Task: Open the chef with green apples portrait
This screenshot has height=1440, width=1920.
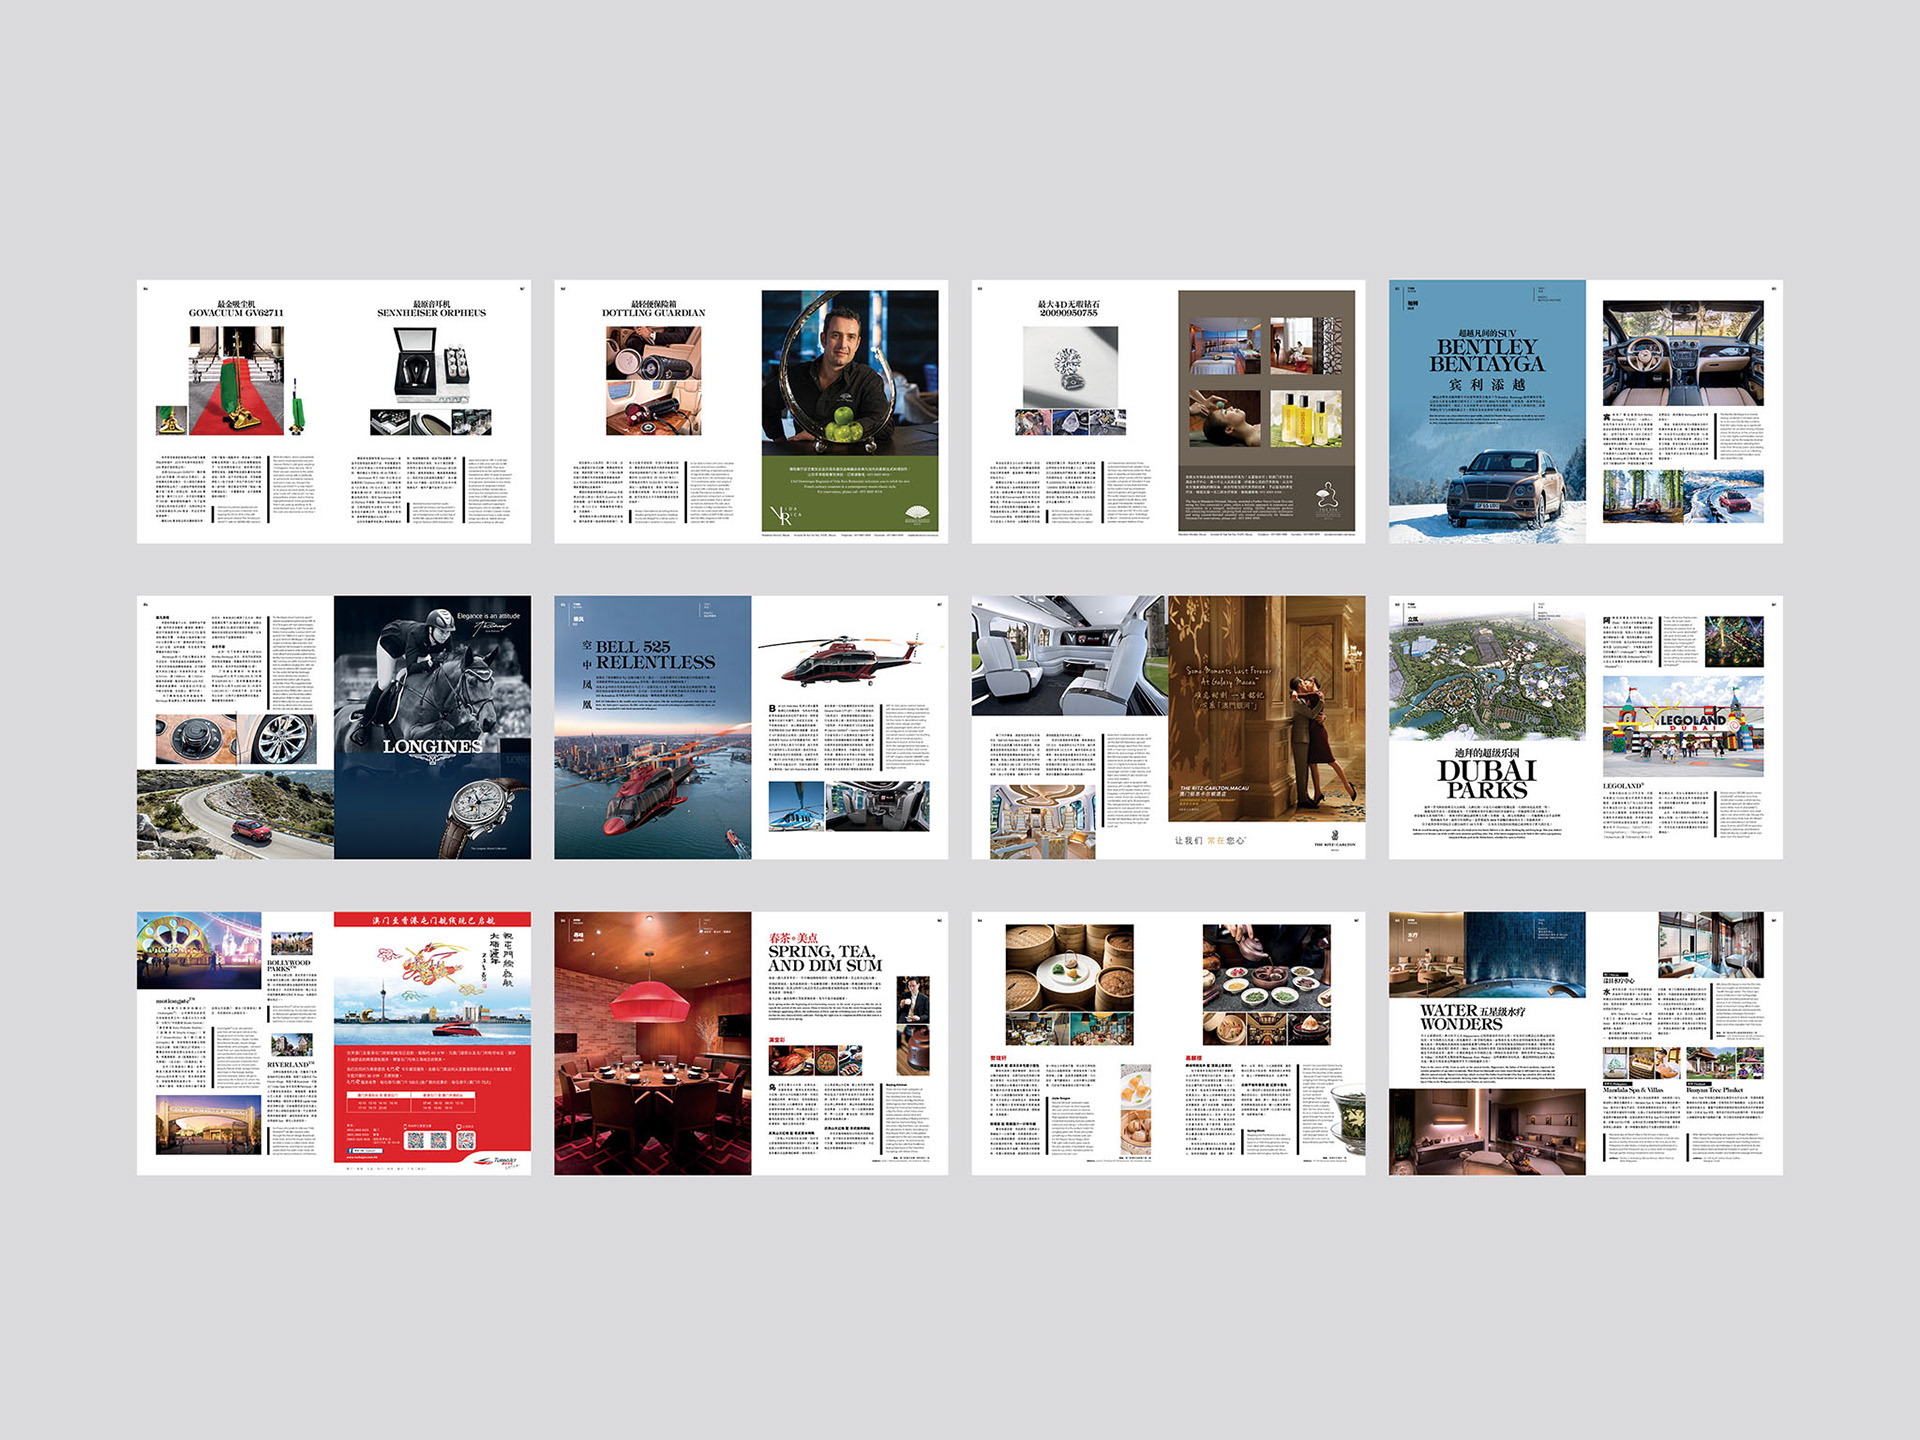Action: tap(850, 373)
